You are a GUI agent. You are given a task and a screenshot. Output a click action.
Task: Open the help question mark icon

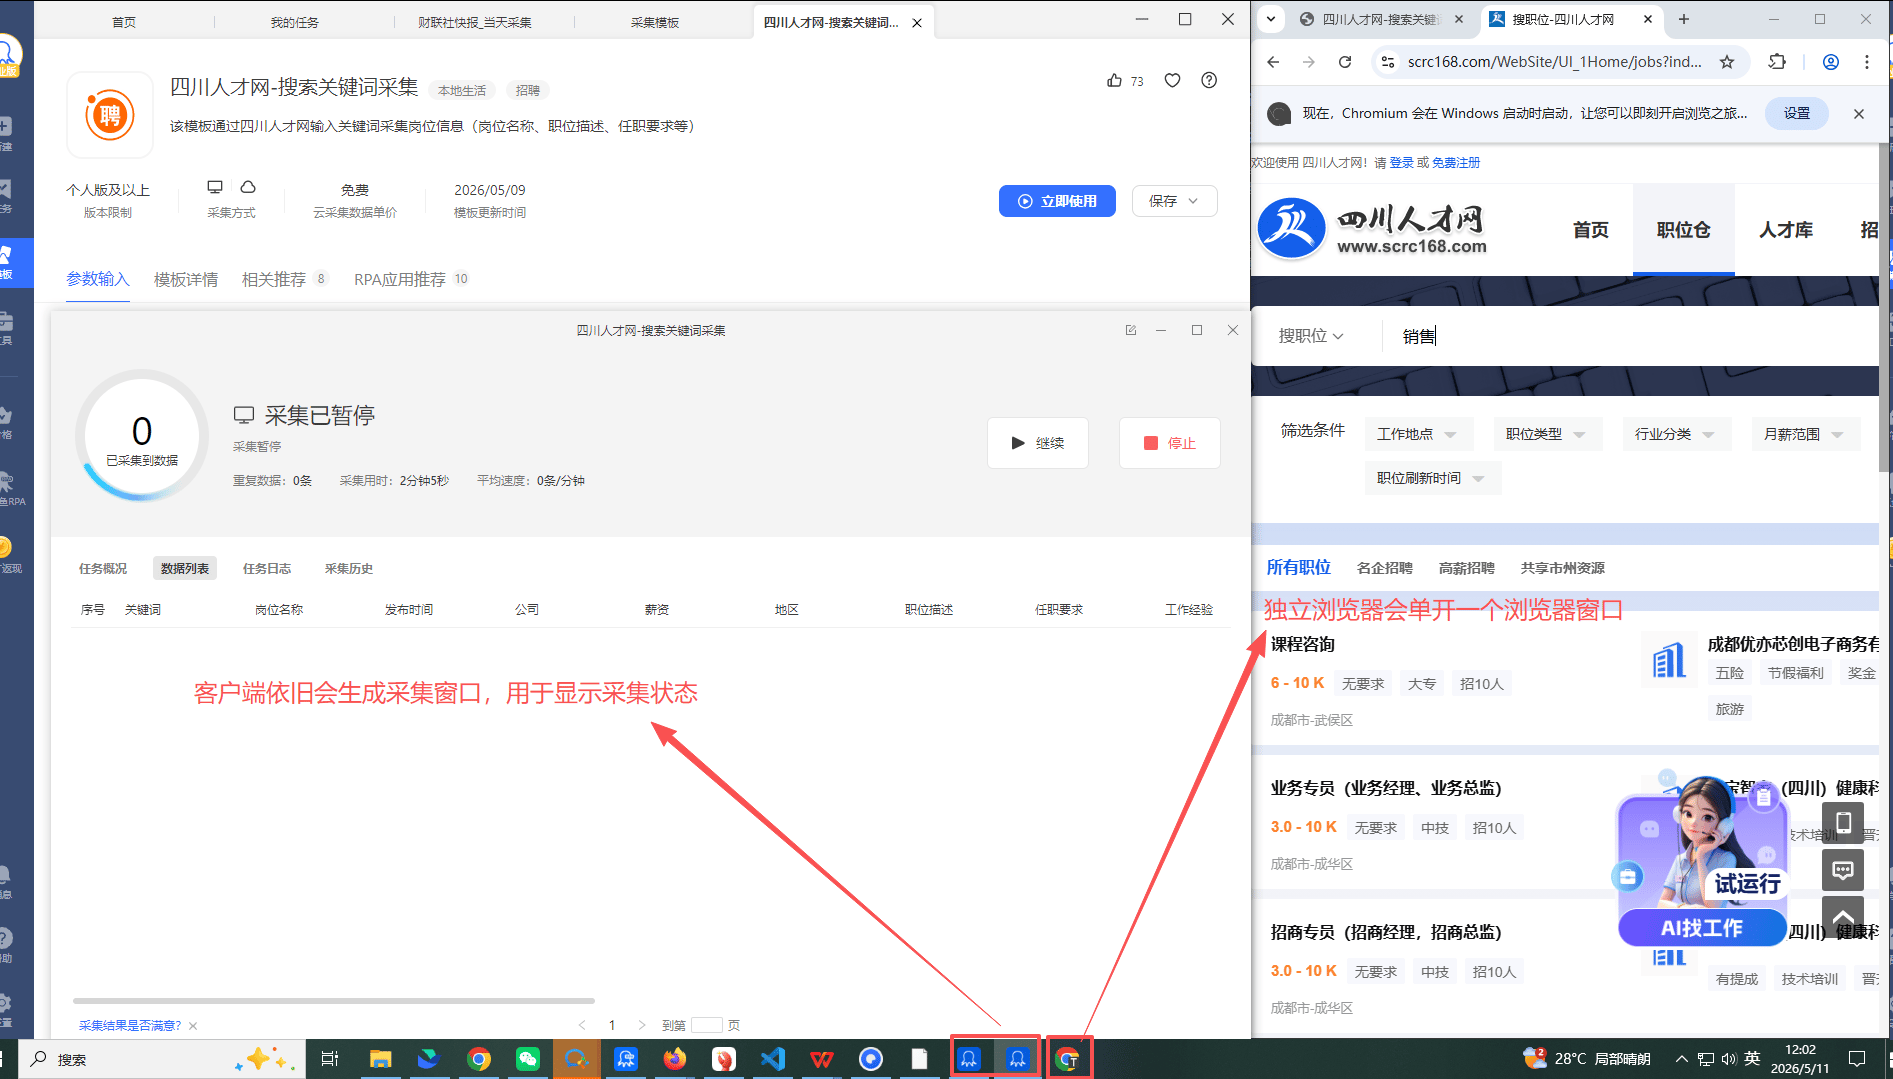(1209, 81)
